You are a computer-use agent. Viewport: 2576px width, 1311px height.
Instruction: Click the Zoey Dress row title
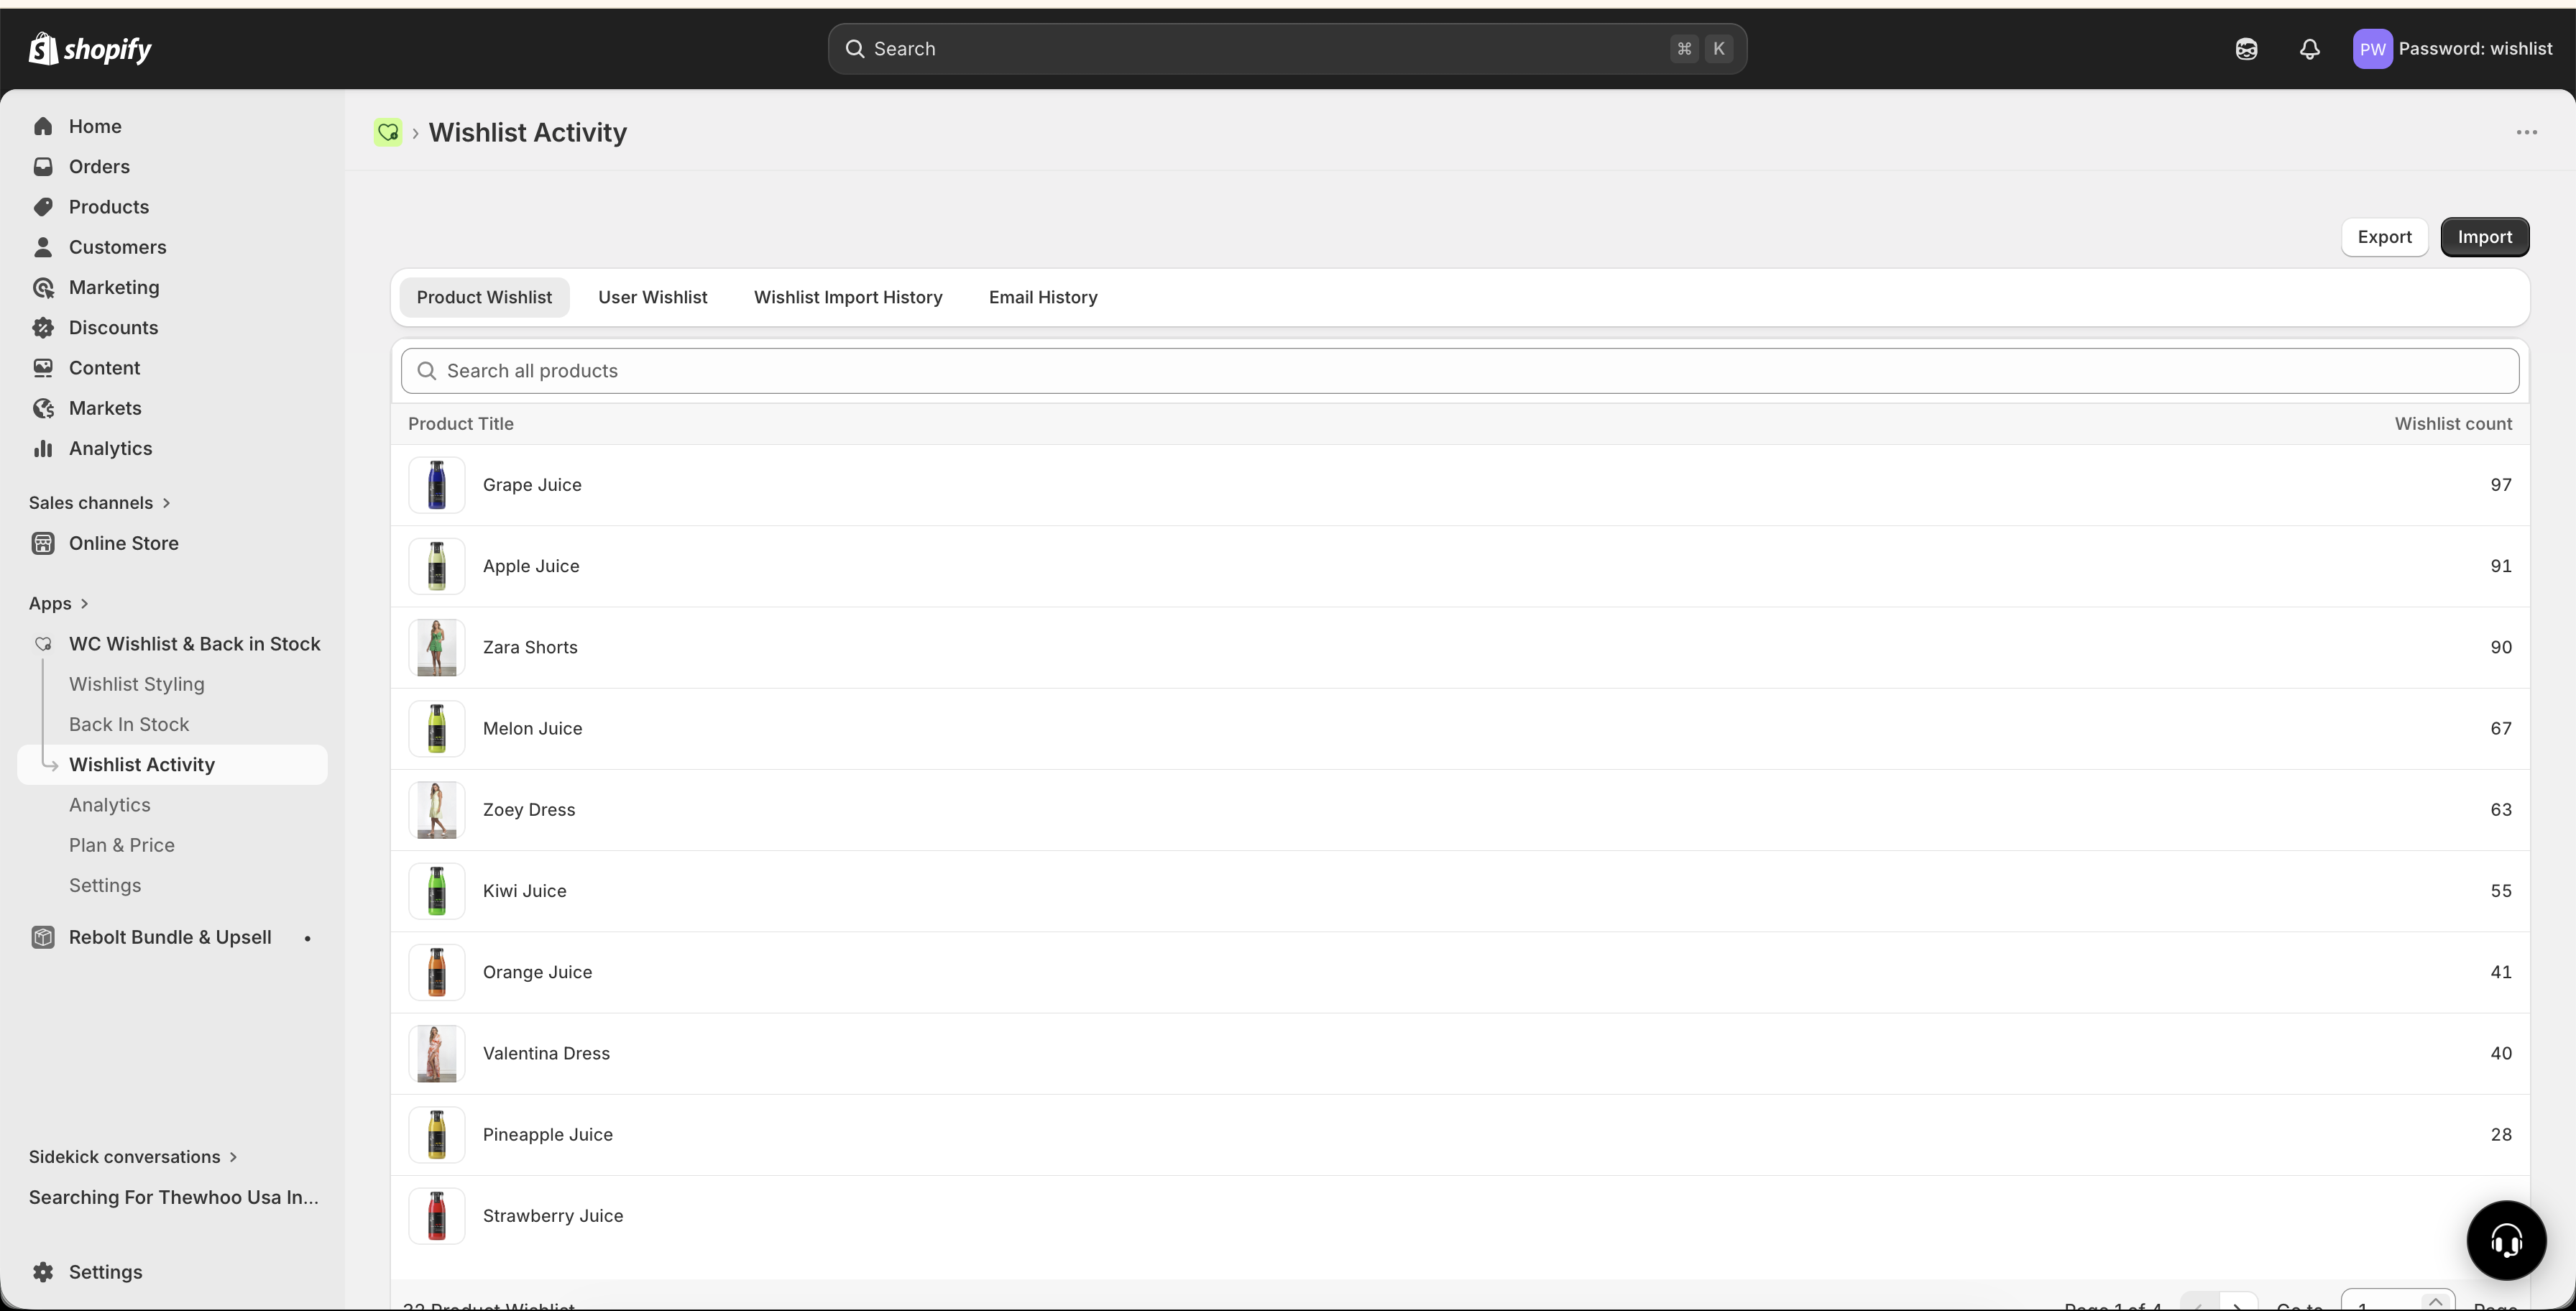pos(529,810)
